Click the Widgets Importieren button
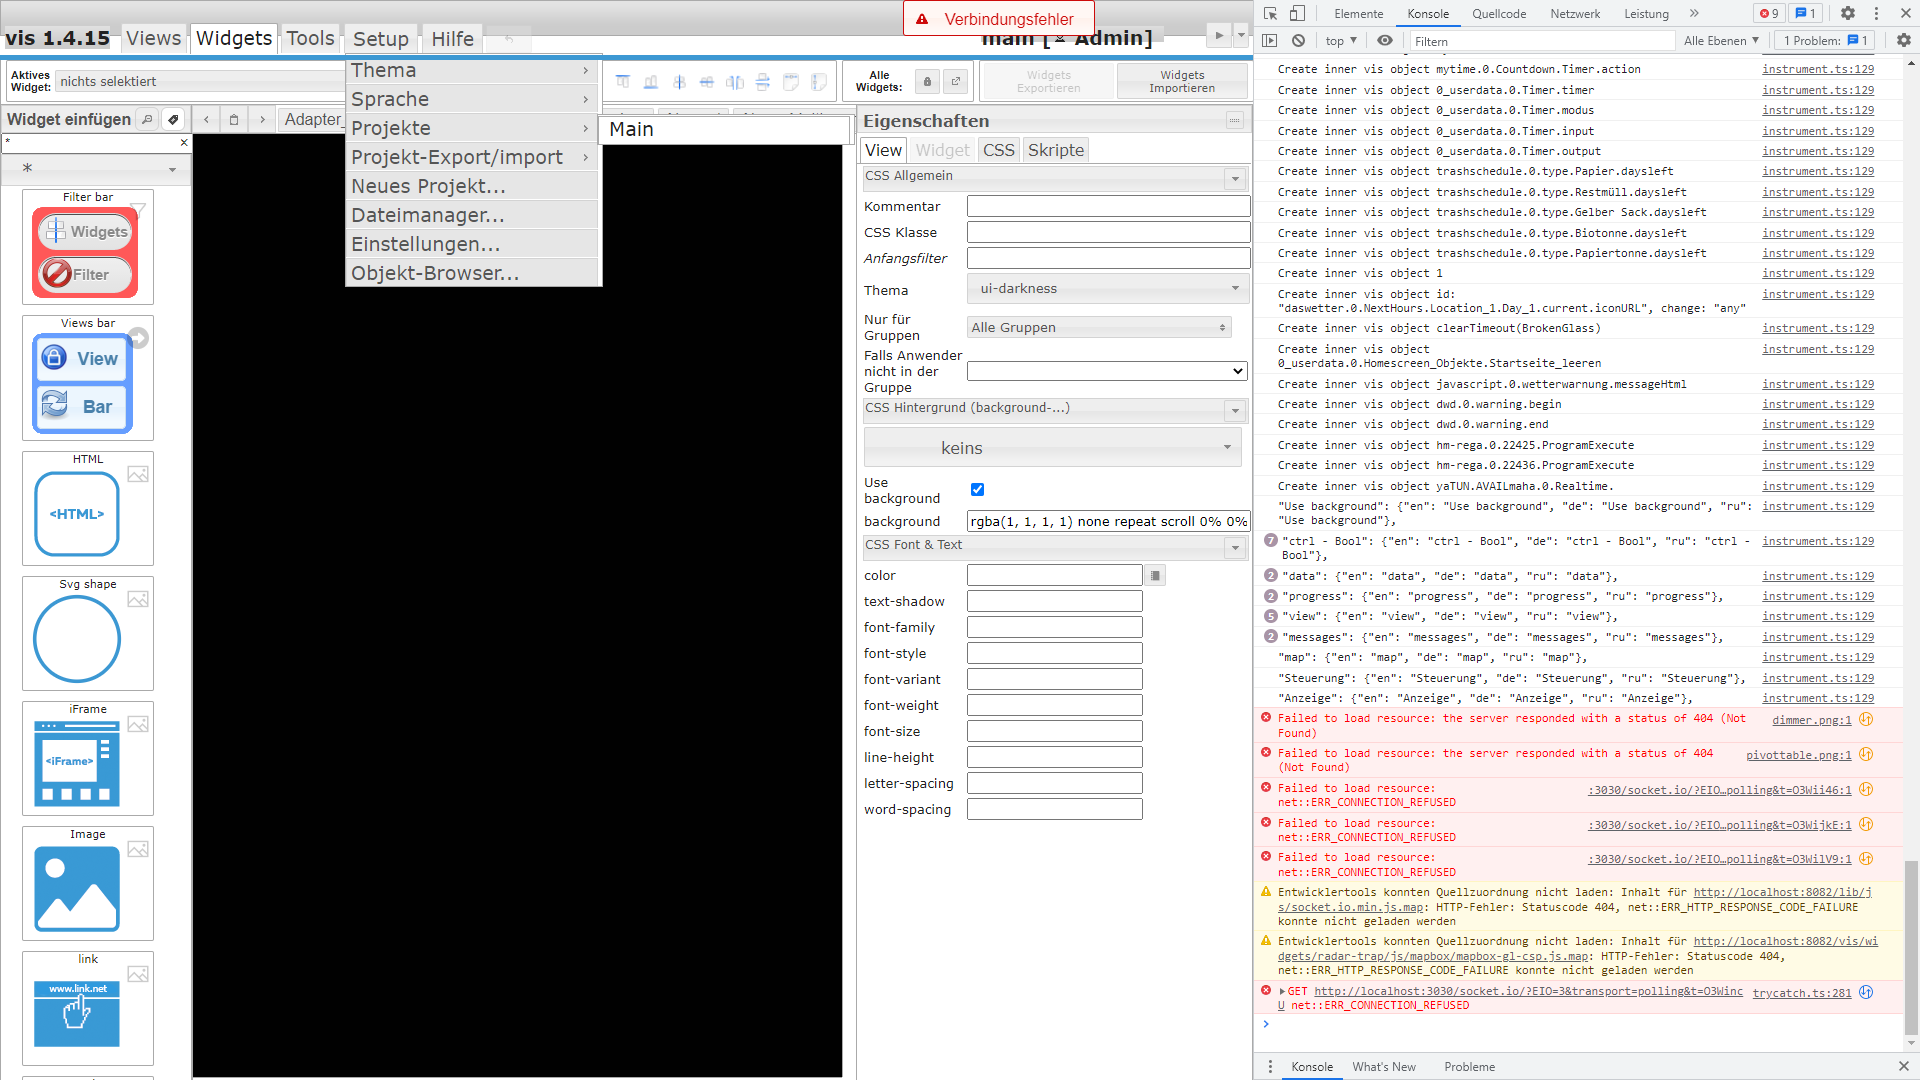 1181,82
